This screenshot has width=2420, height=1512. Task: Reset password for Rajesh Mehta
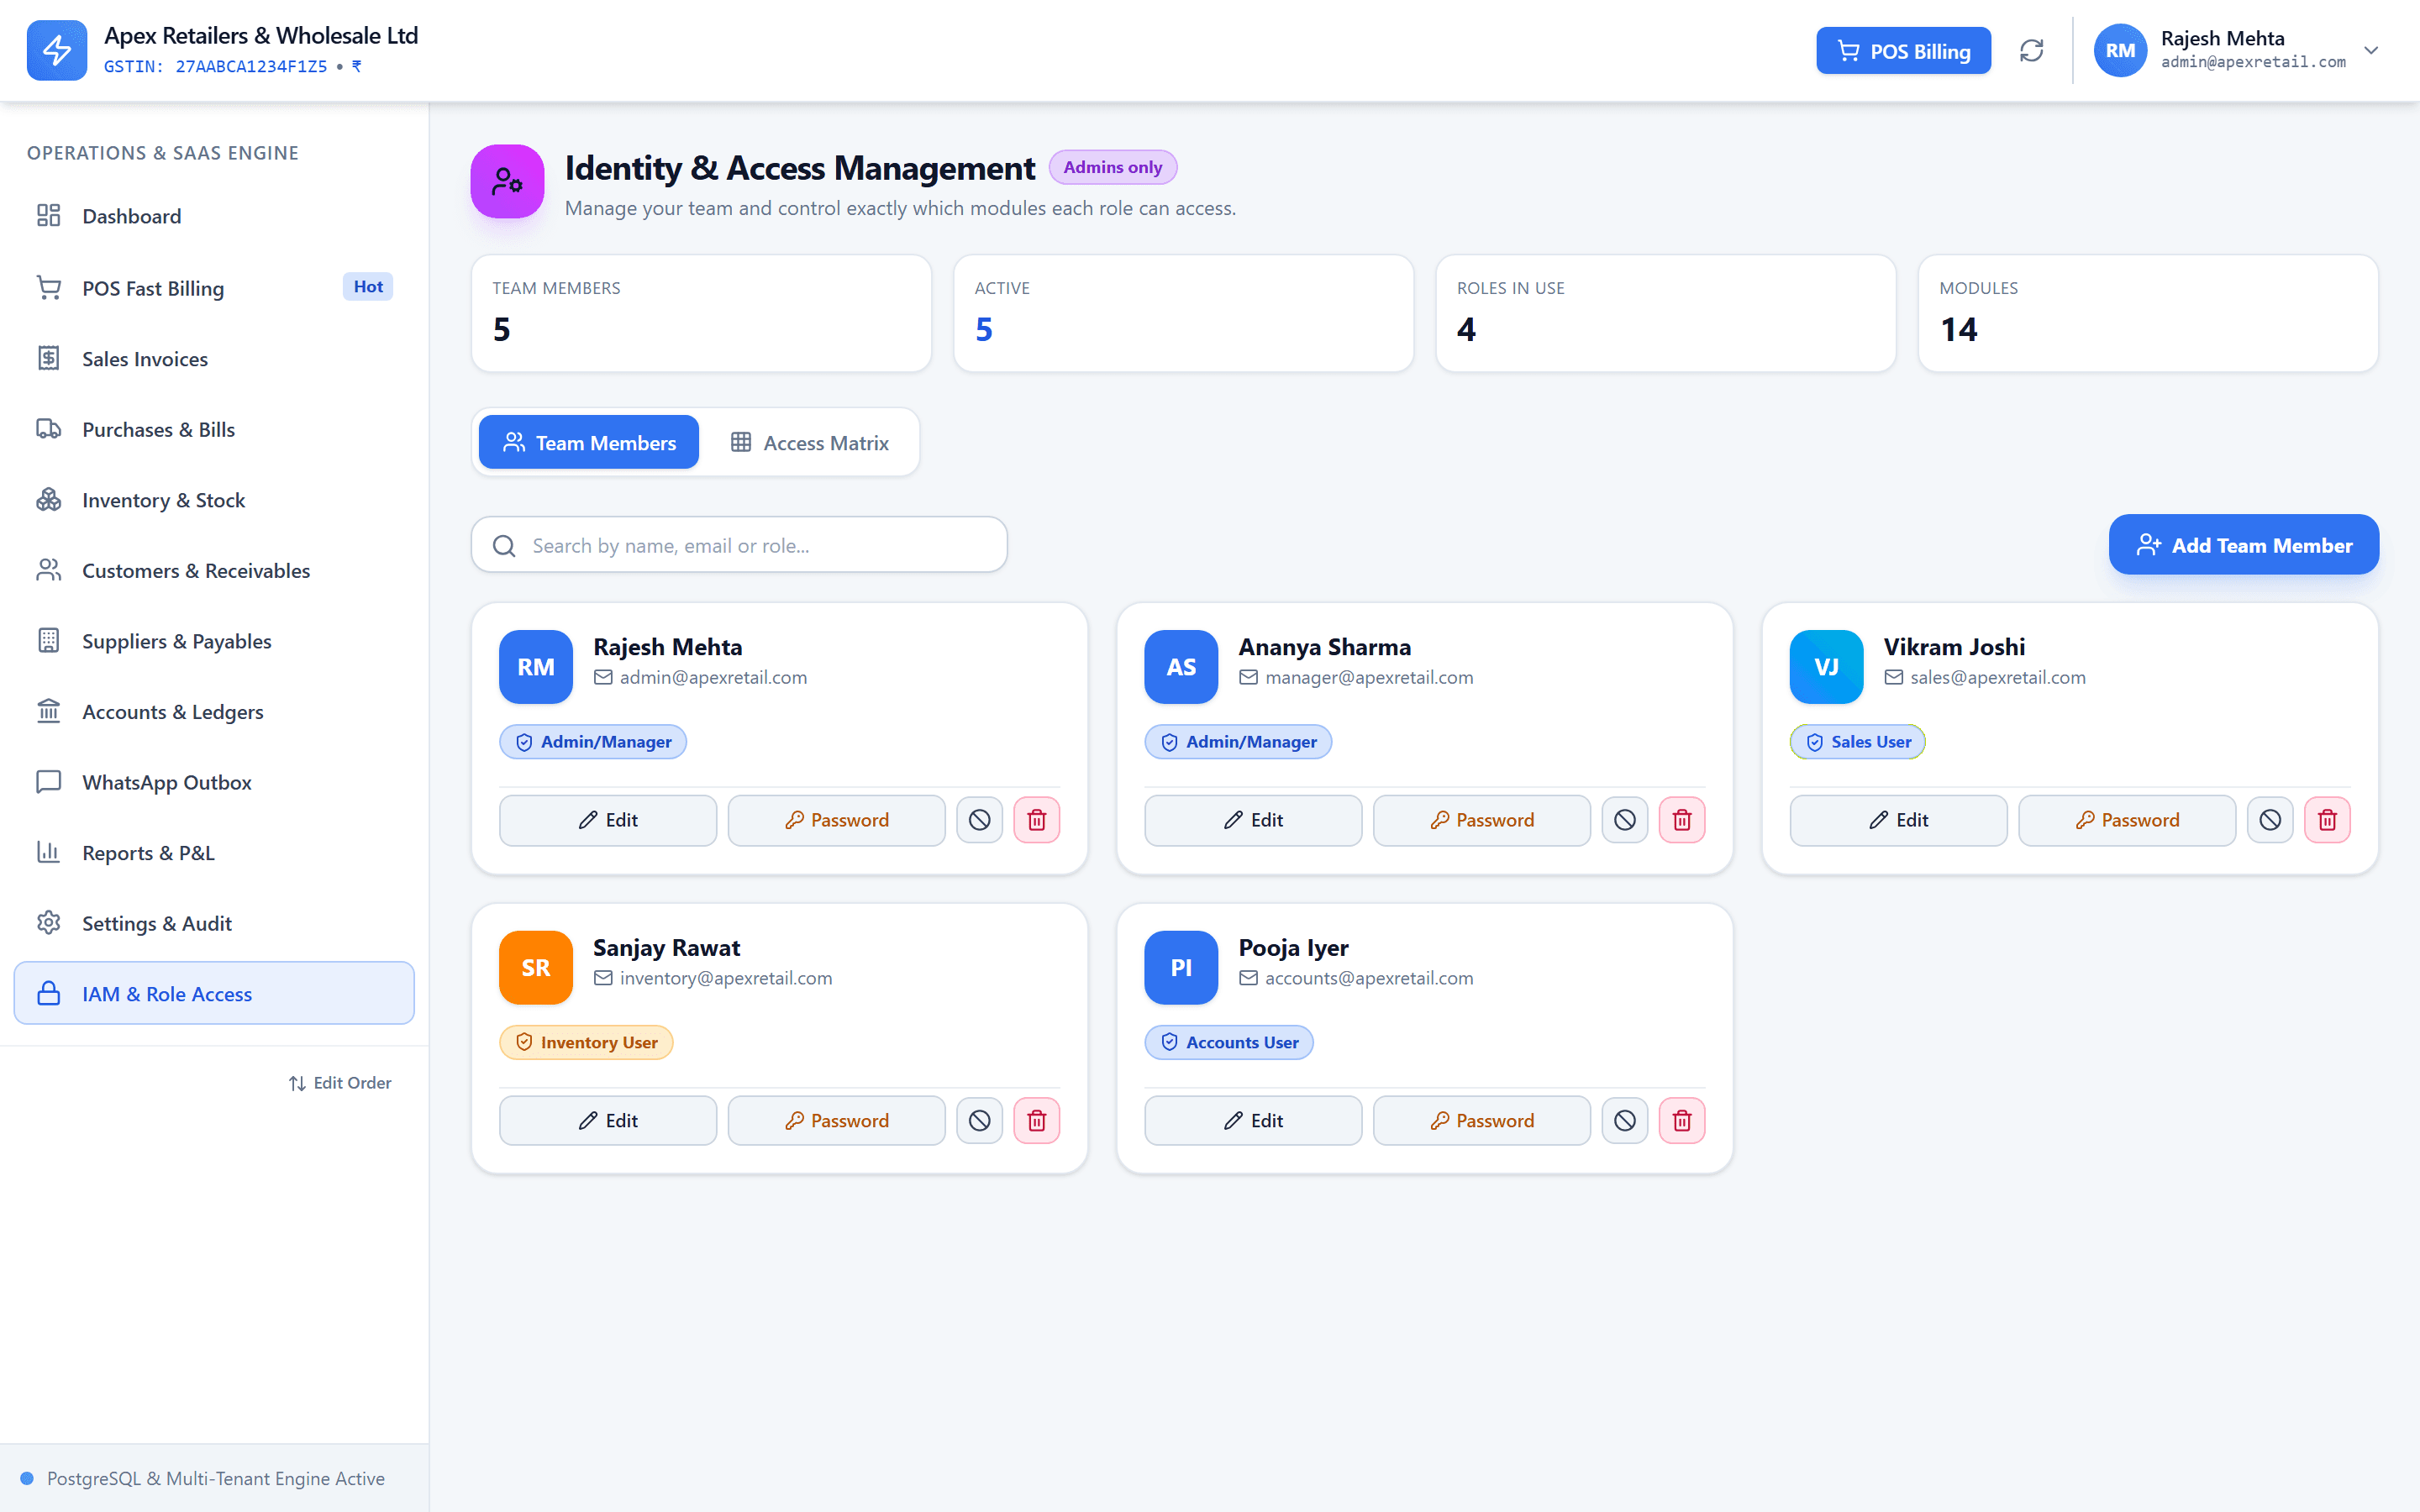coord(836,820)
